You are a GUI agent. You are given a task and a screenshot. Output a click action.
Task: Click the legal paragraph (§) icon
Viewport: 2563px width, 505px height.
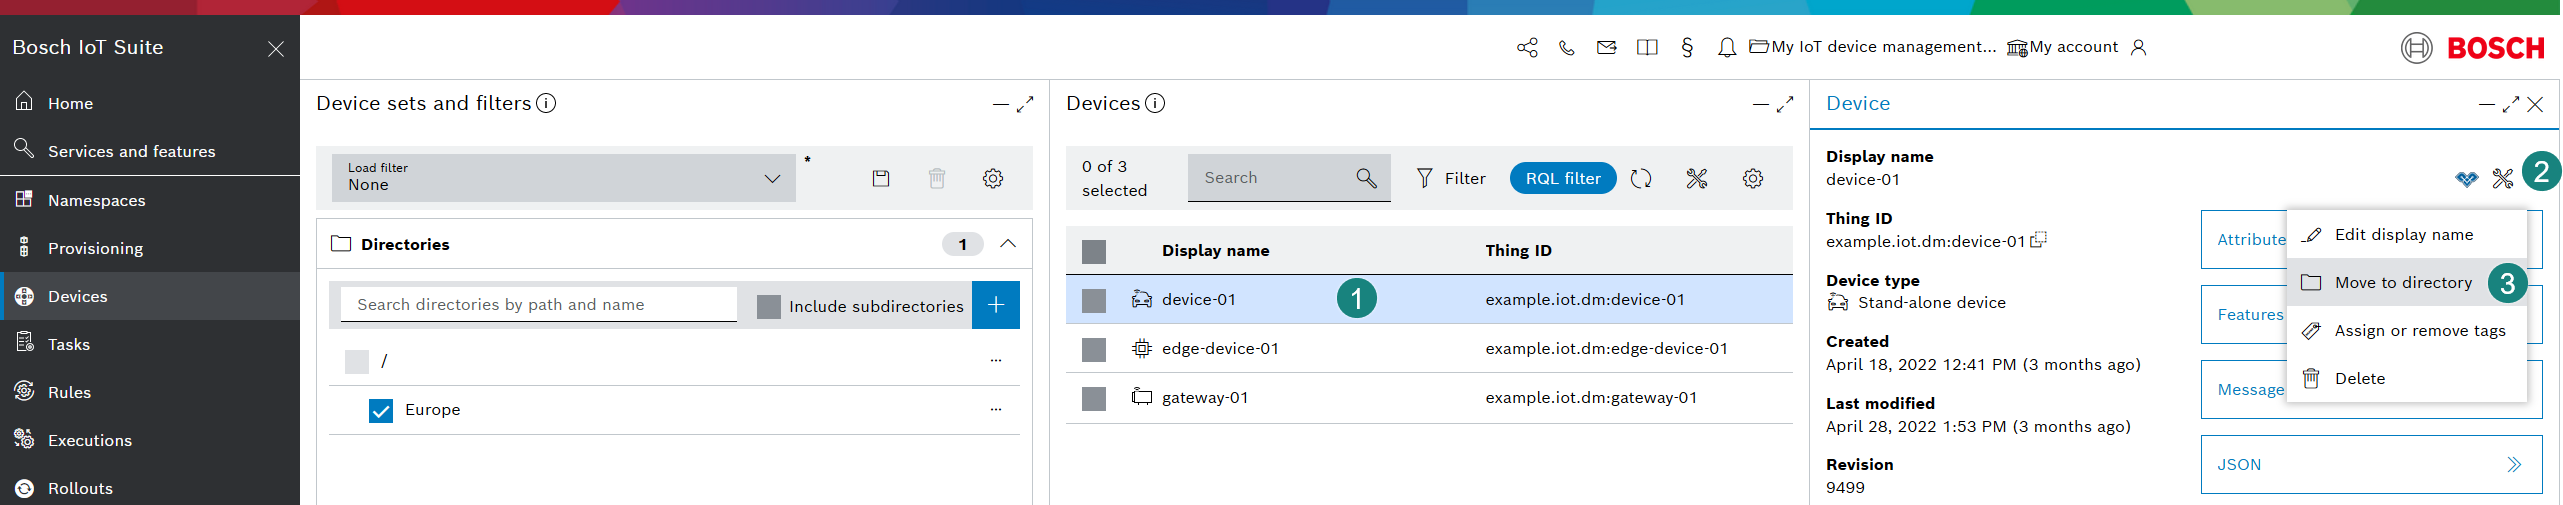[1687, 47]
